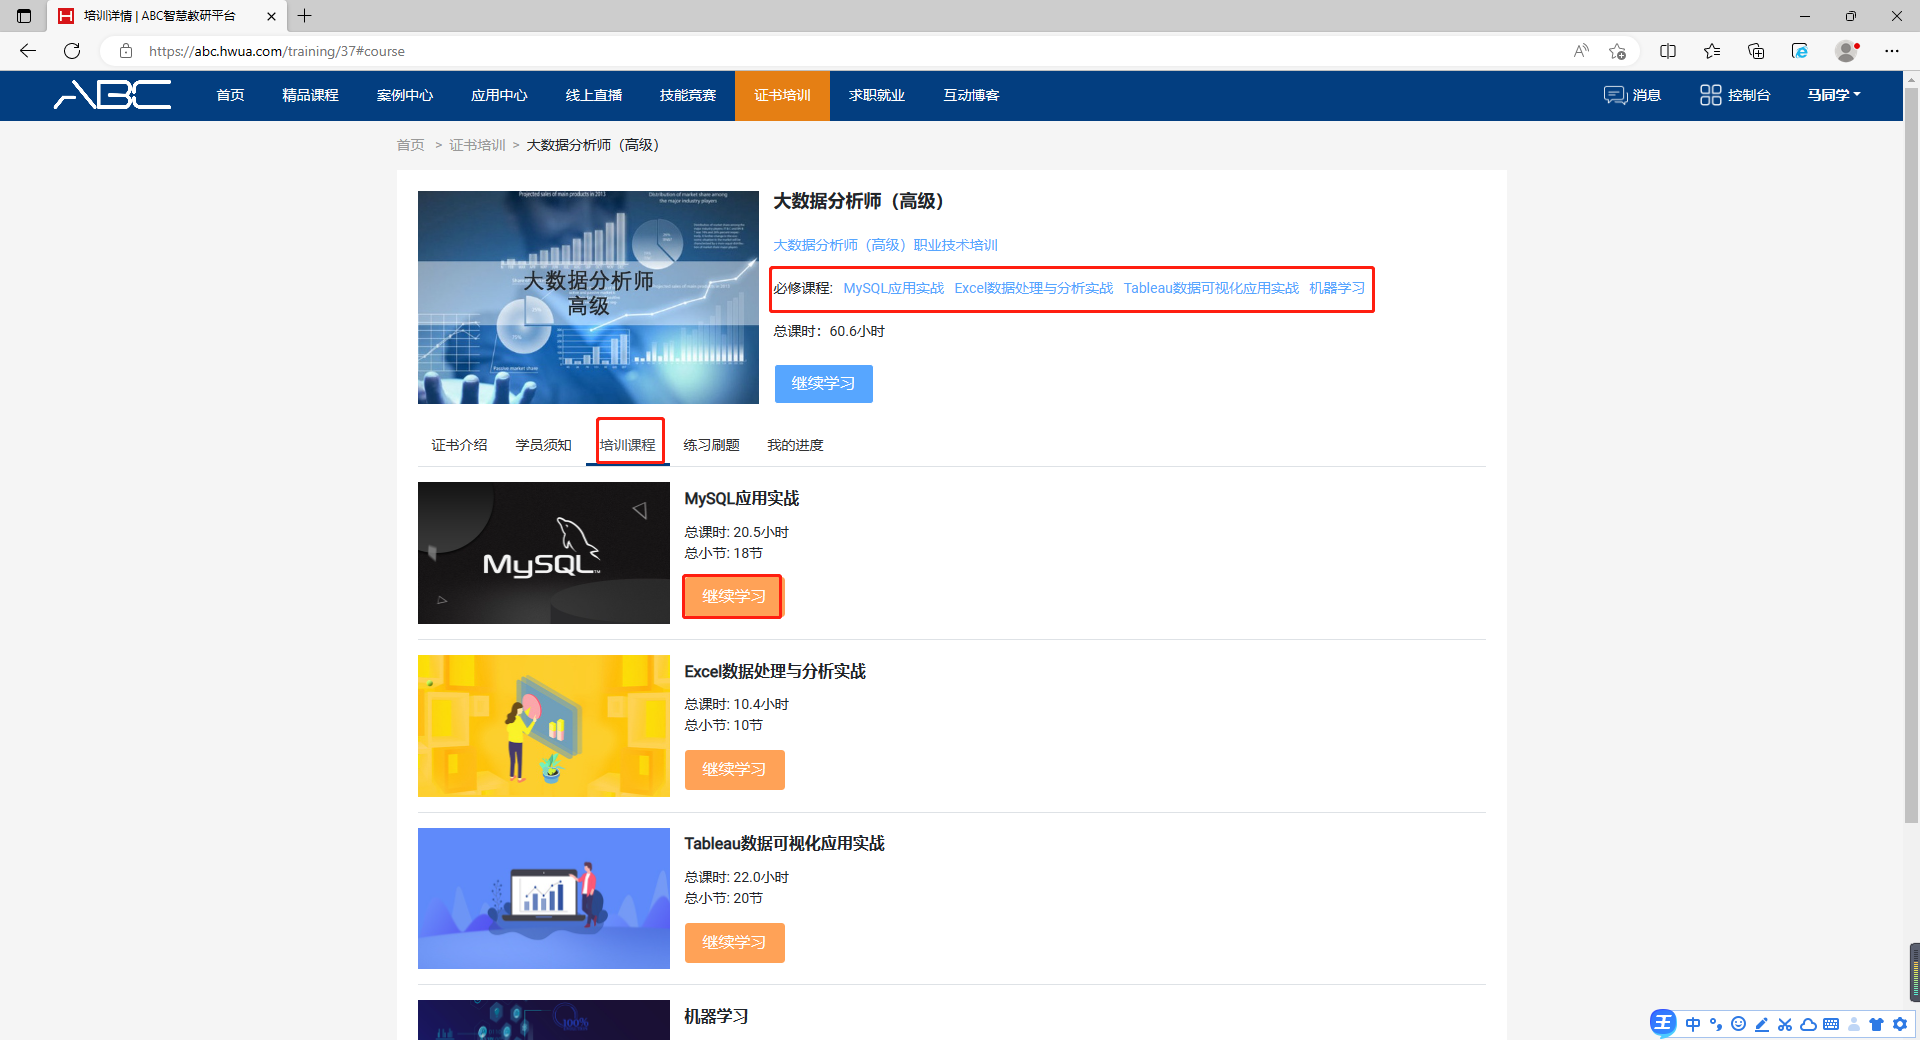The image size is (1920, 1040).
Task: Switch to the 我的进度 tab
Action: point(795,445)
